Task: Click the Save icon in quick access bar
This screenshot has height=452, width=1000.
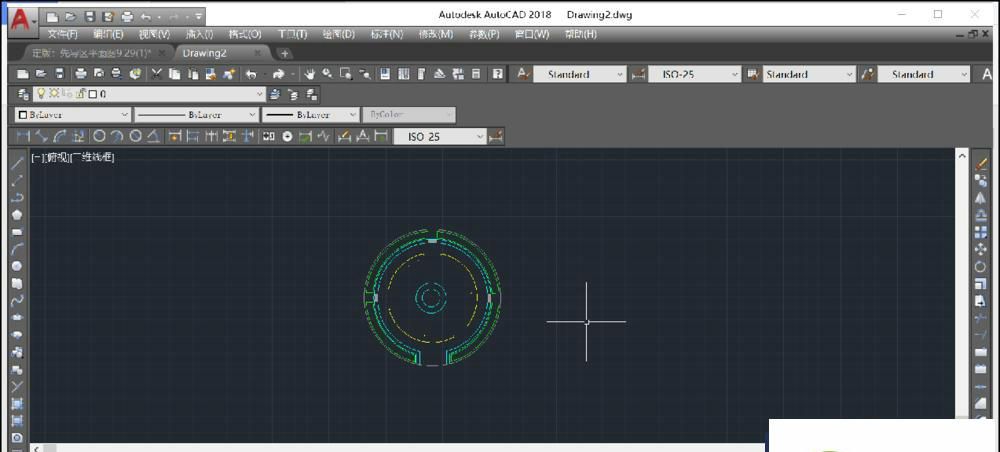Action: 90,16
